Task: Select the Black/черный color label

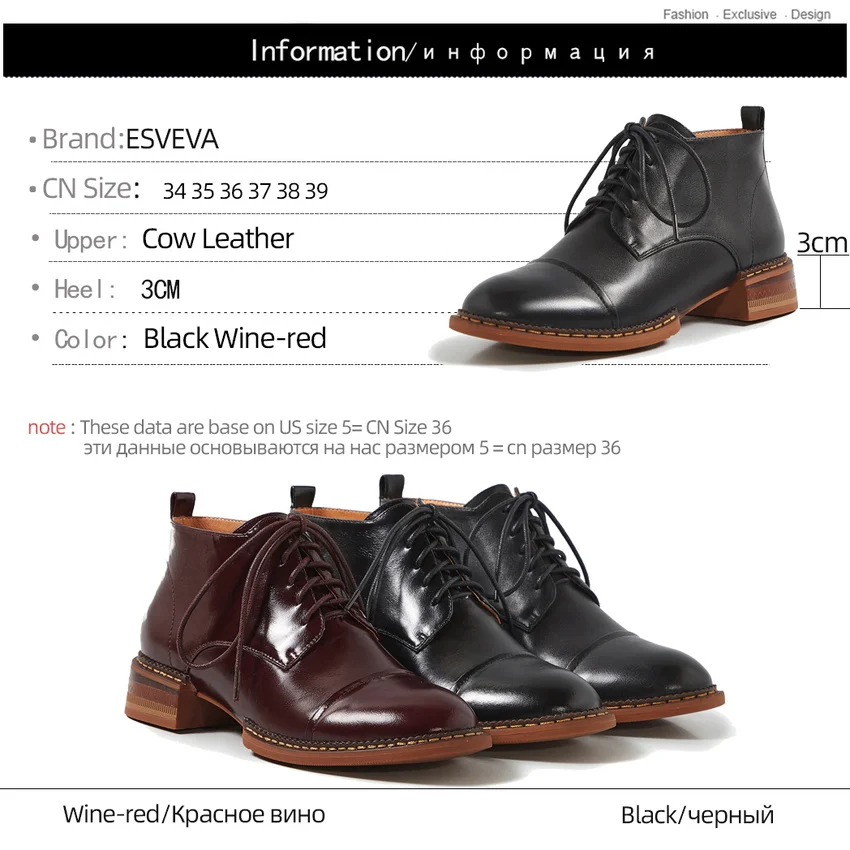Action: (697, 815)
